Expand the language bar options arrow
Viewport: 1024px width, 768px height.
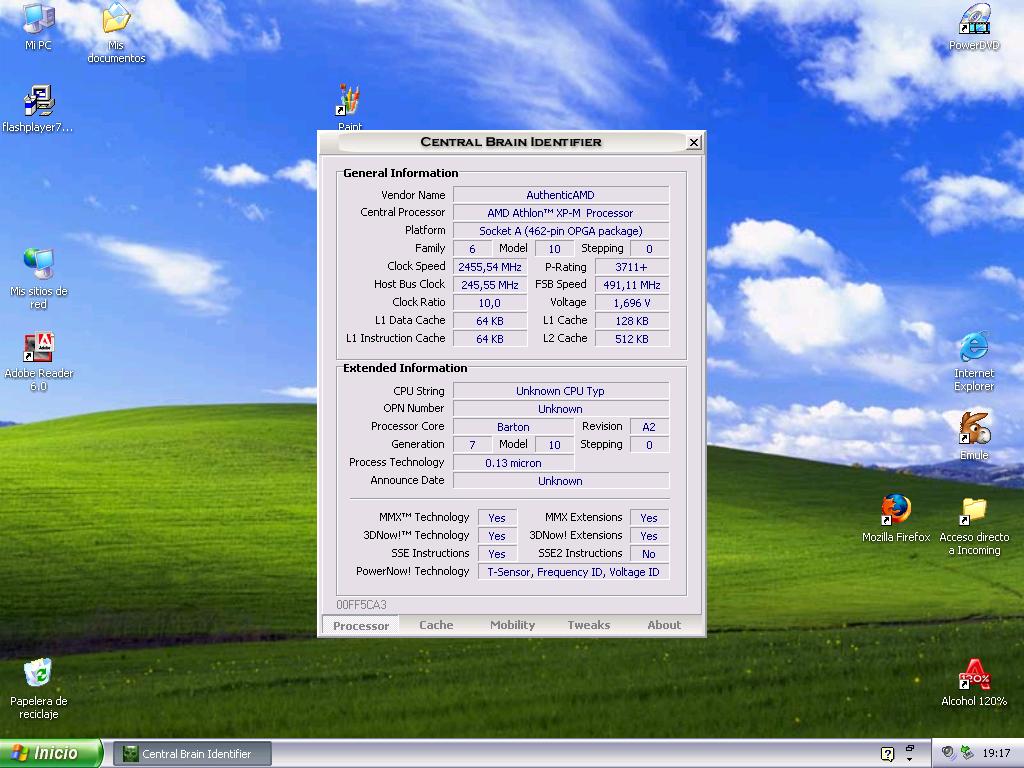(x=910, y=759)
